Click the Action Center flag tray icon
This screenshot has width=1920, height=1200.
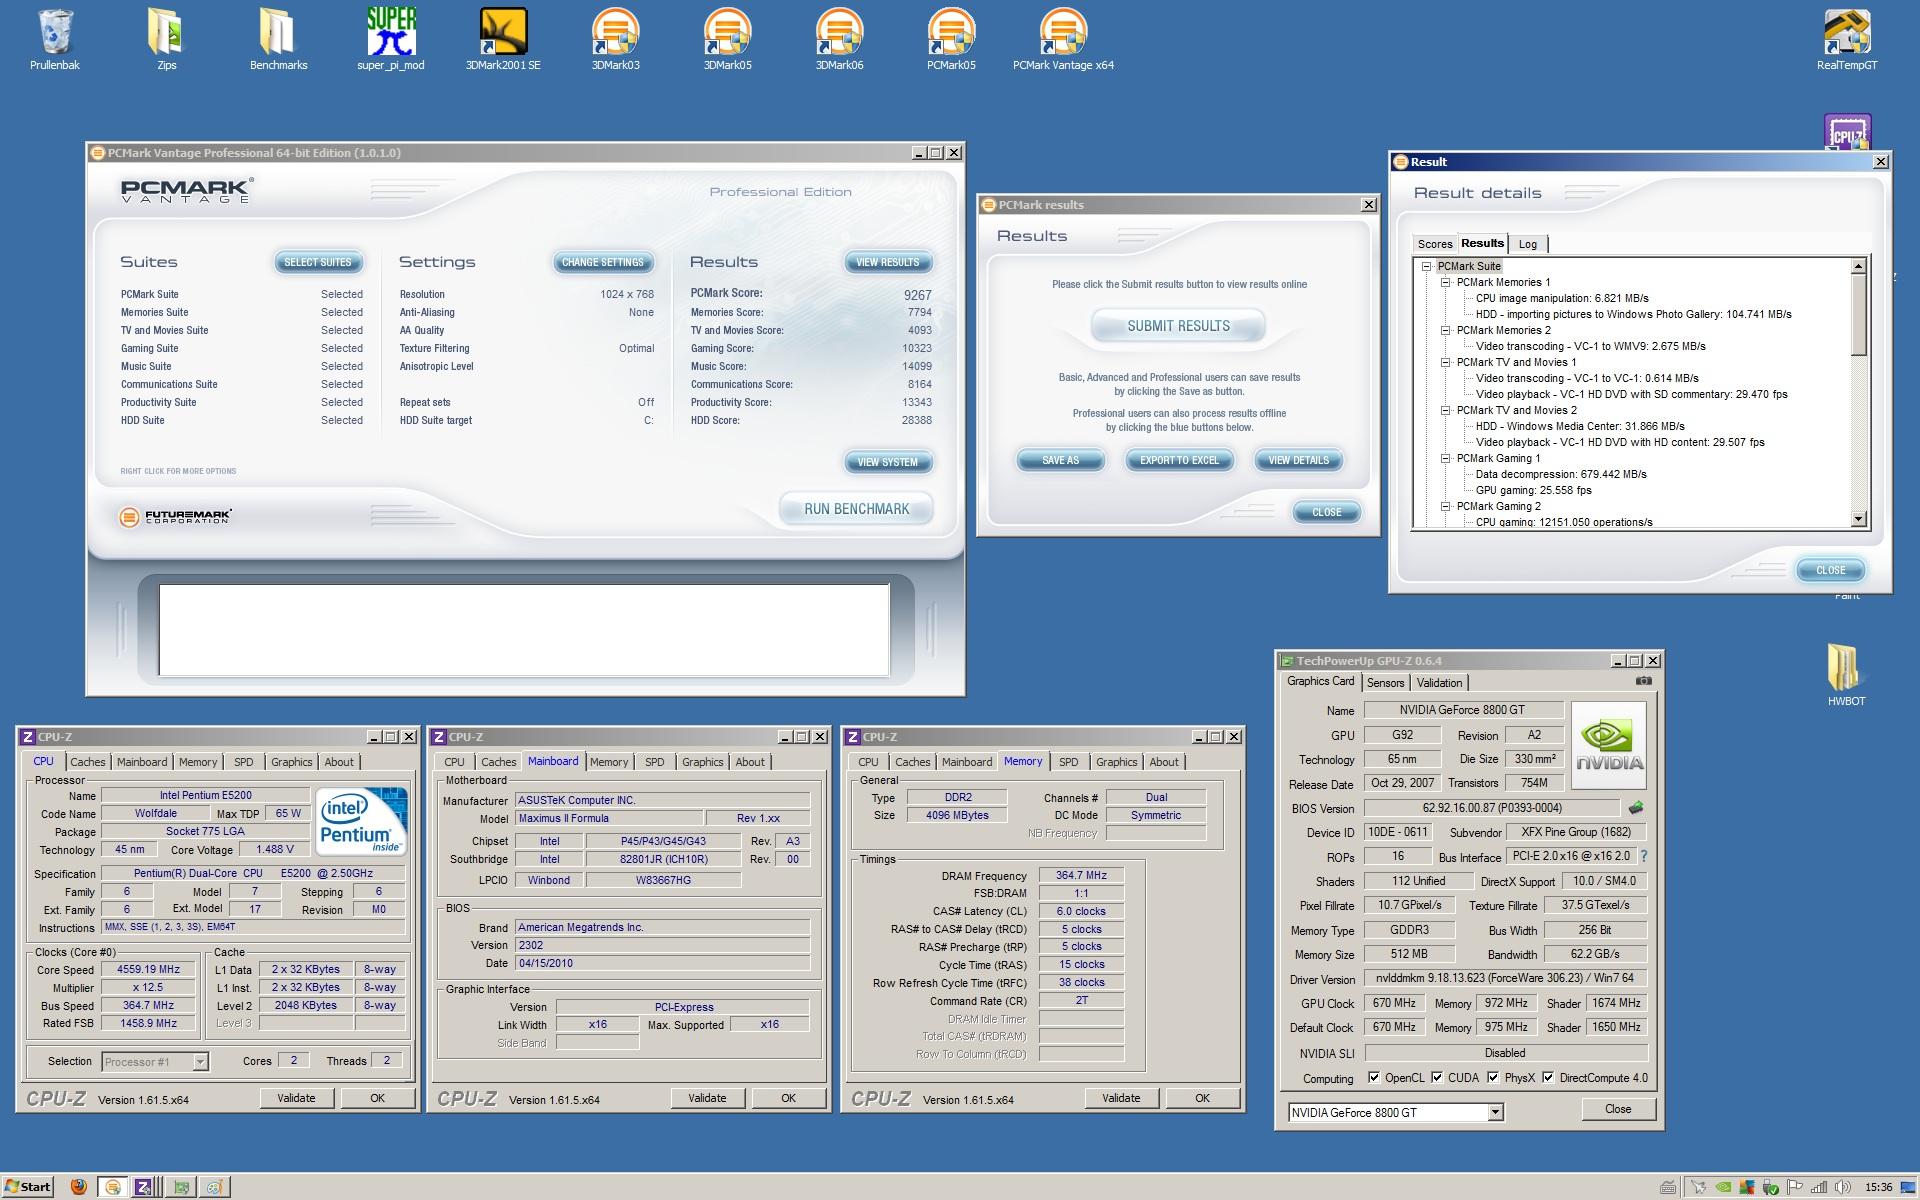(1795, 1187)
